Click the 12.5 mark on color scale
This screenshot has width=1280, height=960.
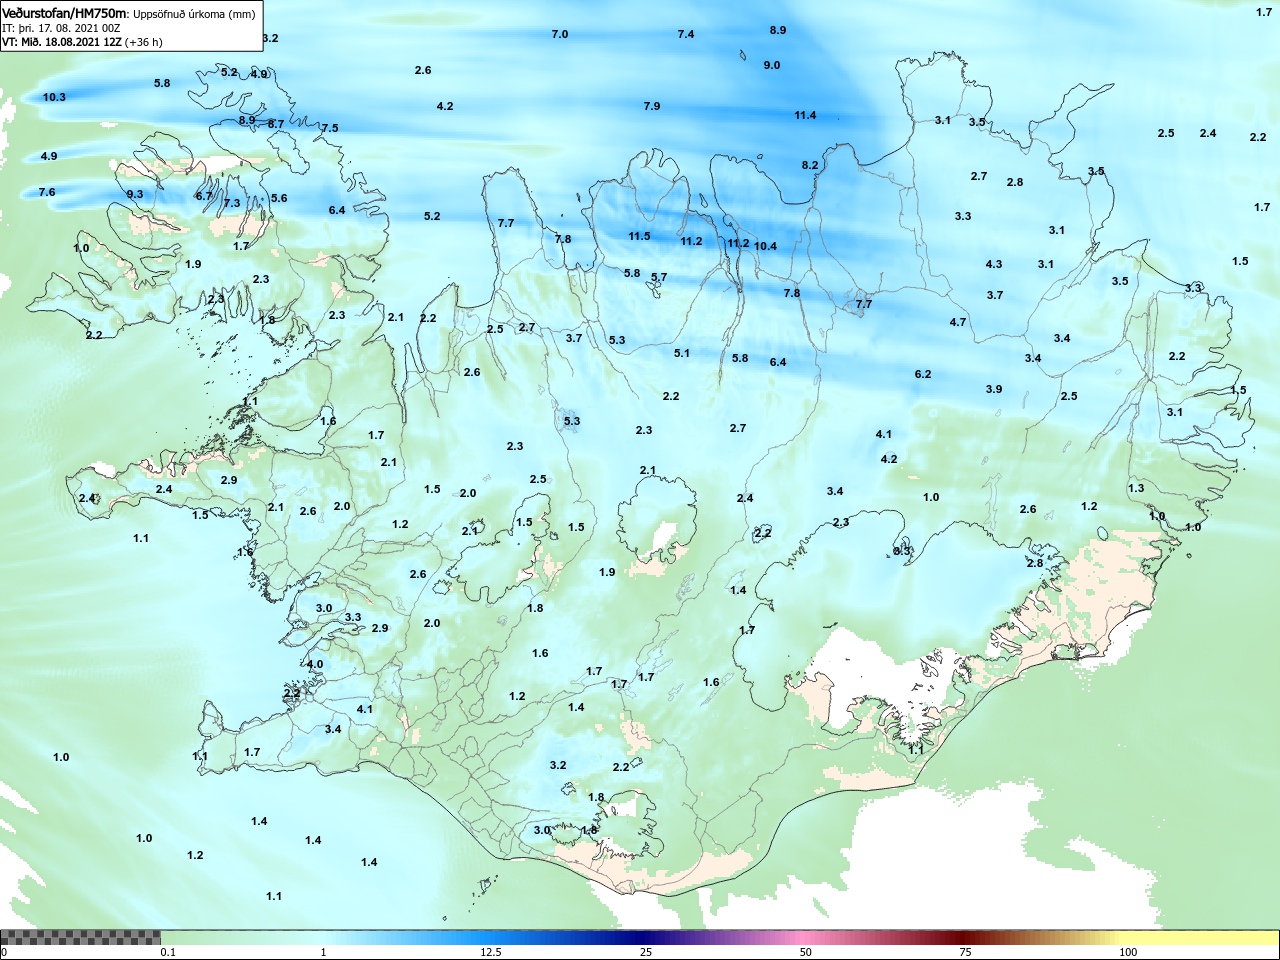(491, 952)
